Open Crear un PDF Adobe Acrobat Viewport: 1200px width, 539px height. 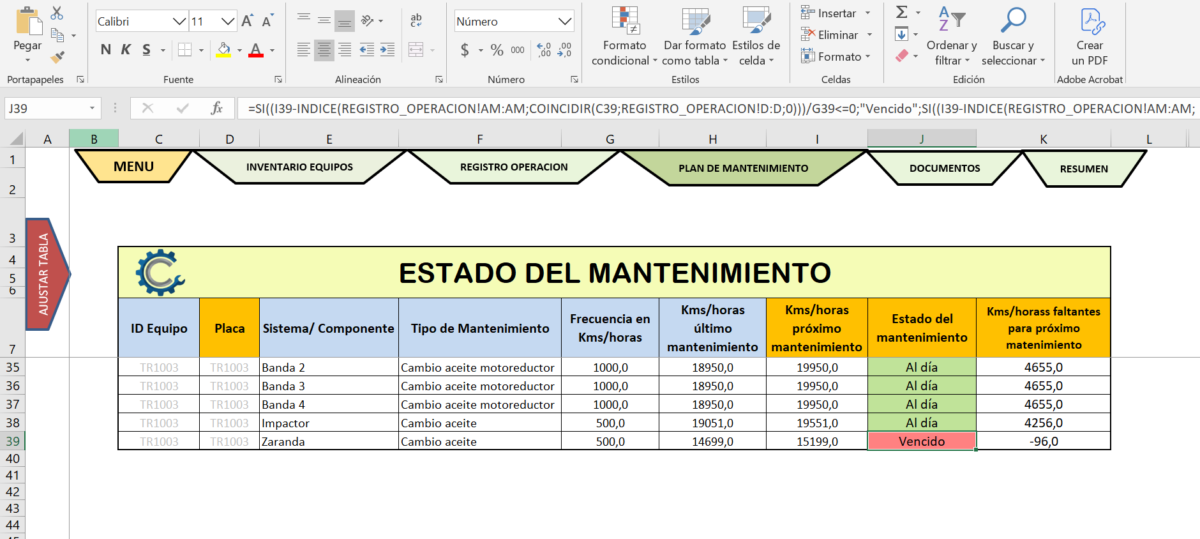coord(1089,37)
